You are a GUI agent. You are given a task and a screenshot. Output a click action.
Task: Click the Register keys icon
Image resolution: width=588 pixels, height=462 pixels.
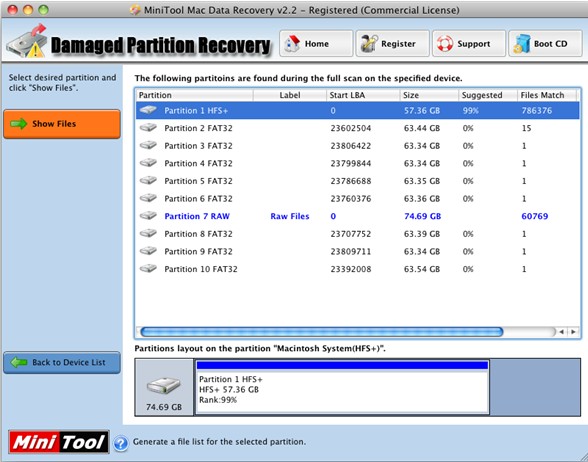point(369,44)
